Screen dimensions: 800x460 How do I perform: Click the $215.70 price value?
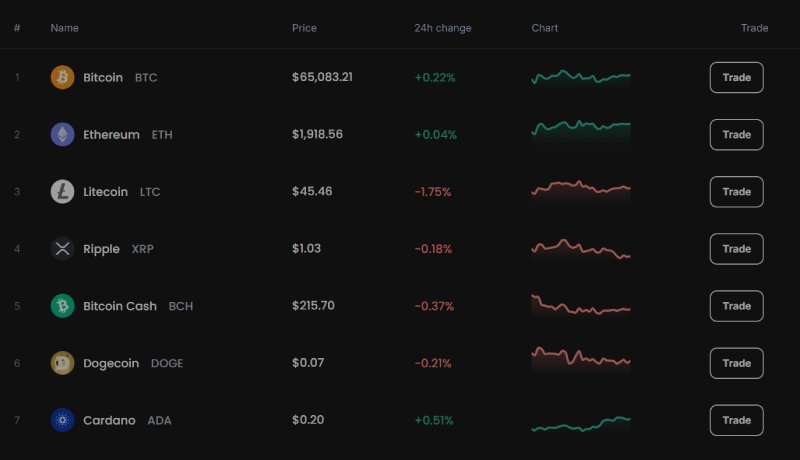point(313,305)
